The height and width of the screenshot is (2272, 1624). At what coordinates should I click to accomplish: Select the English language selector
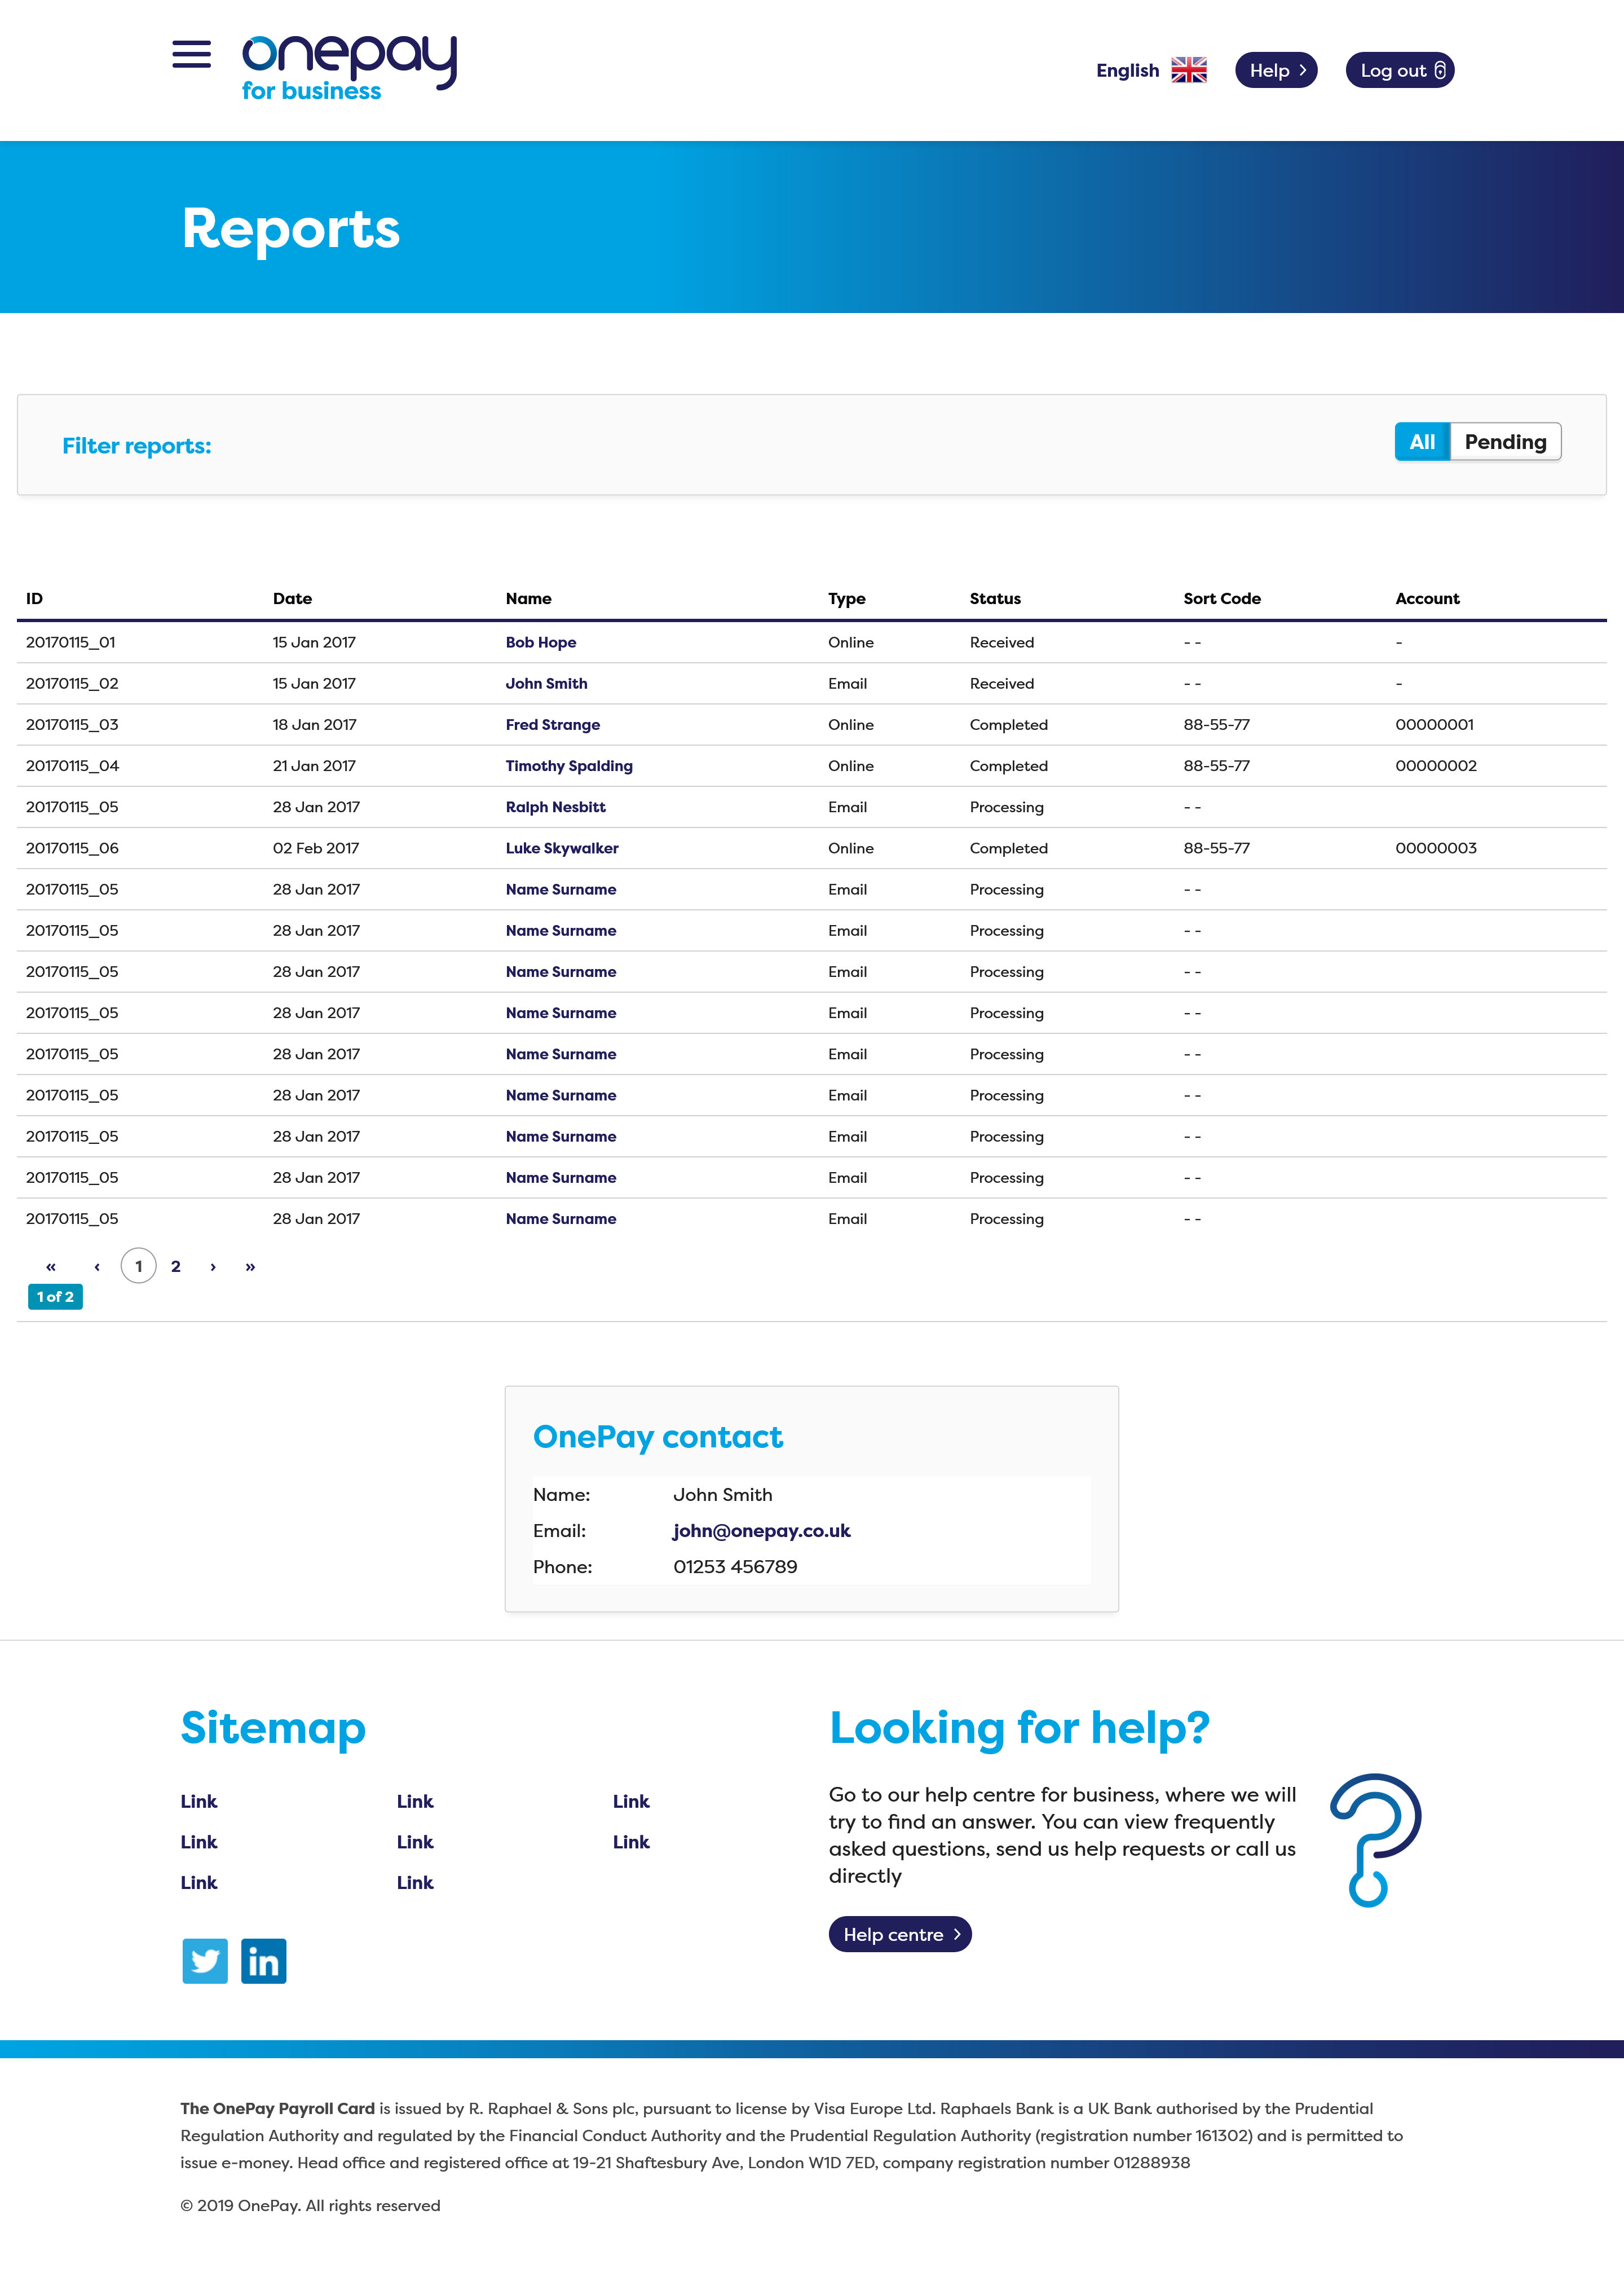point(1127,70)
